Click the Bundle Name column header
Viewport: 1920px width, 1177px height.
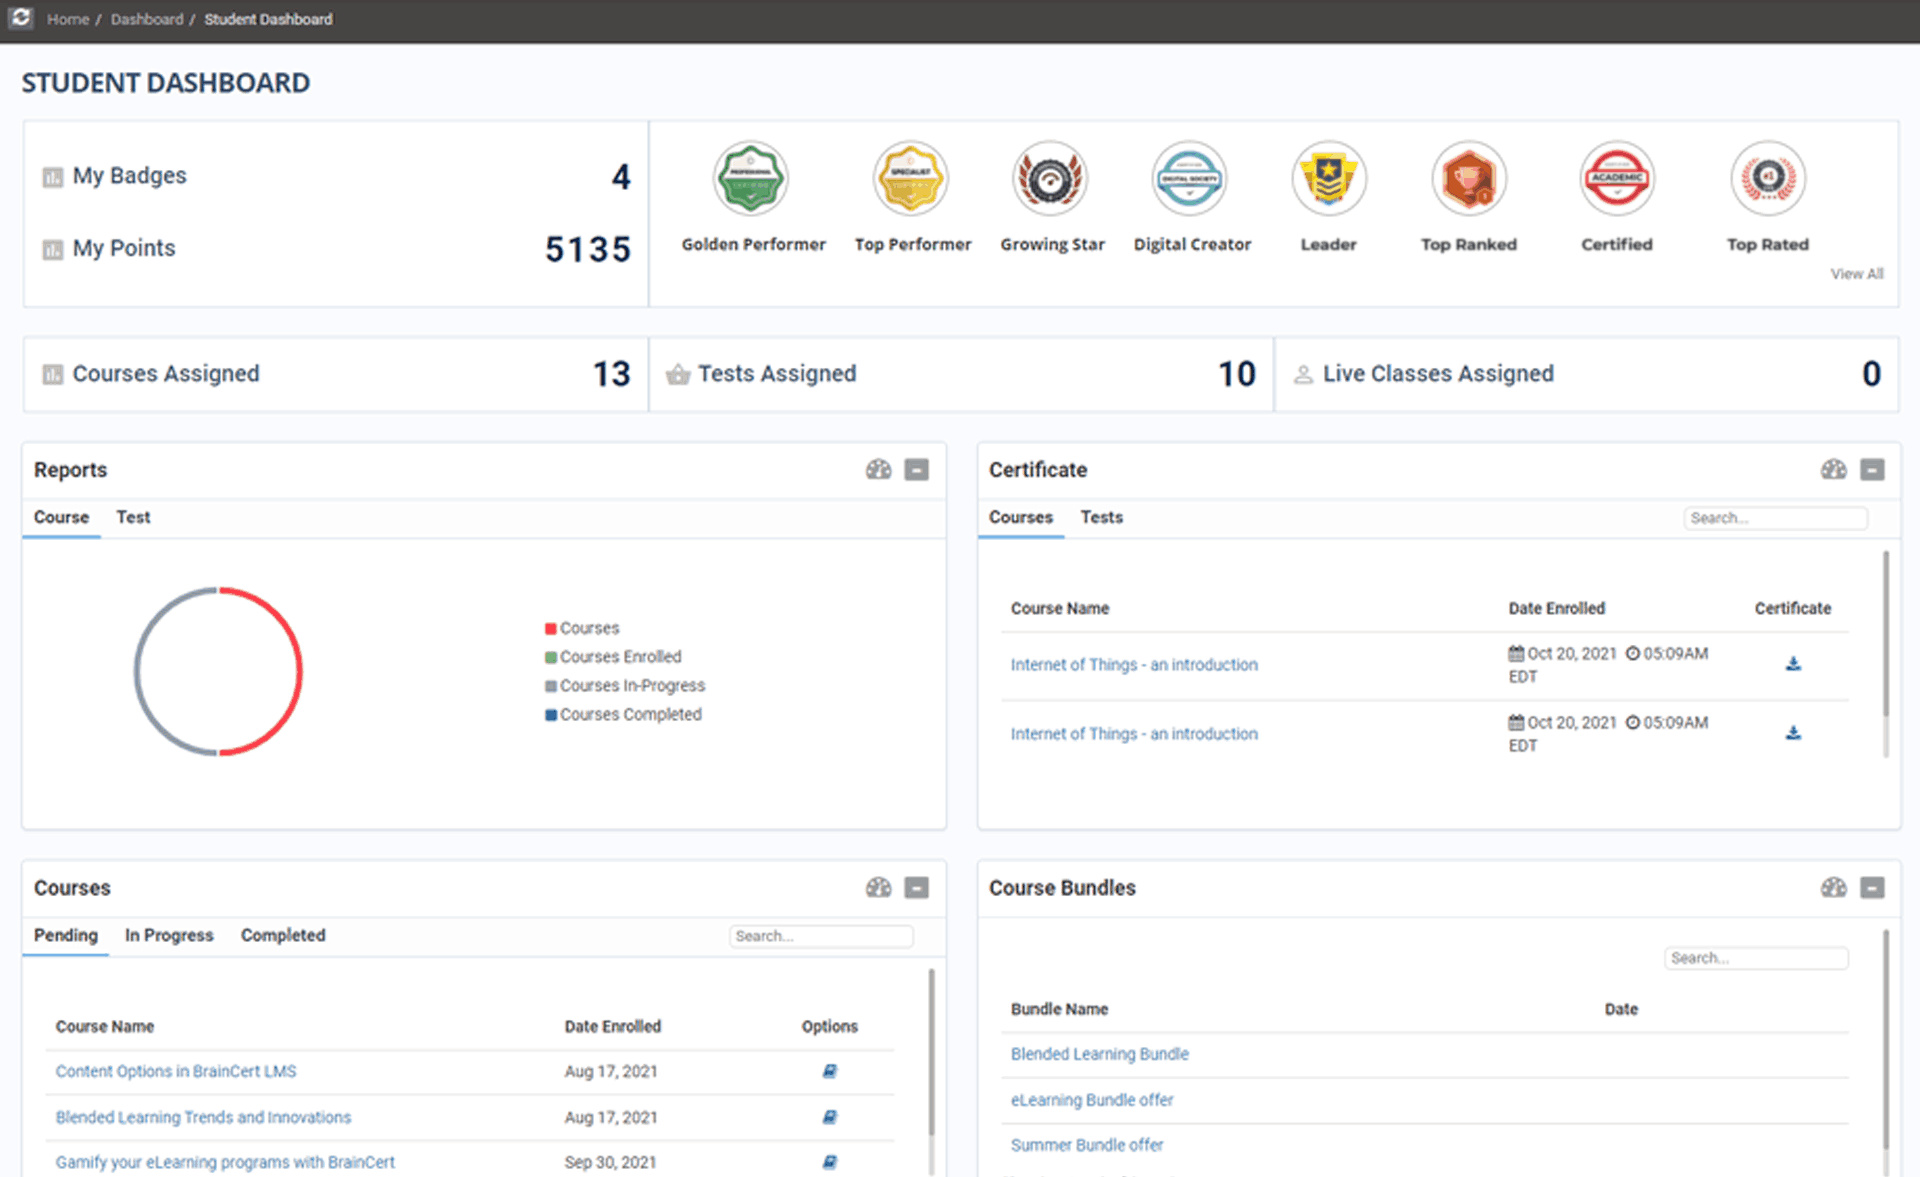pos(1059,1009)
